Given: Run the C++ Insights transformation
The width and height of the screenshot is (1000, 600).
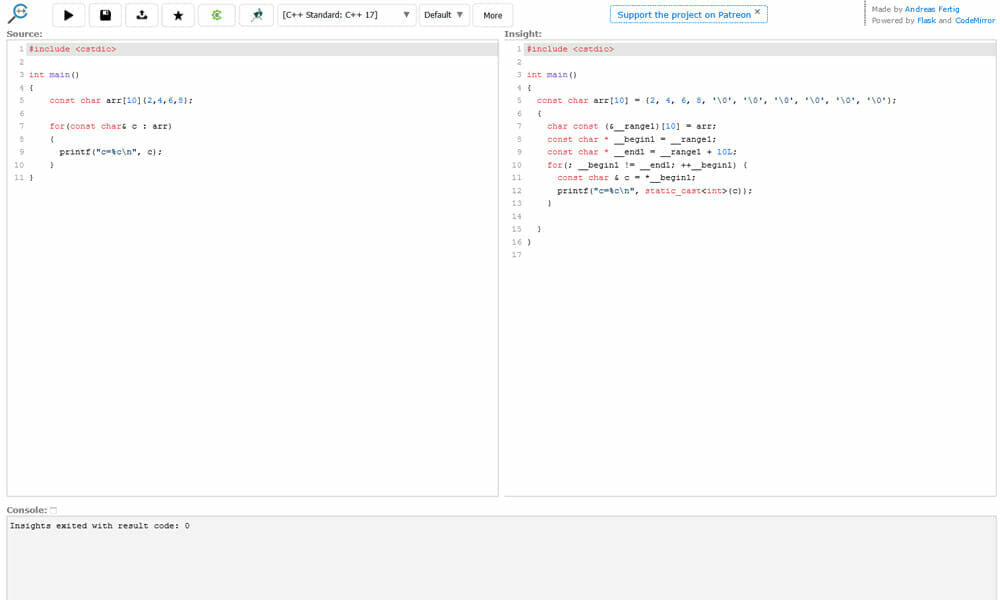Looking at the screenshot, I should tap(68, 15).
